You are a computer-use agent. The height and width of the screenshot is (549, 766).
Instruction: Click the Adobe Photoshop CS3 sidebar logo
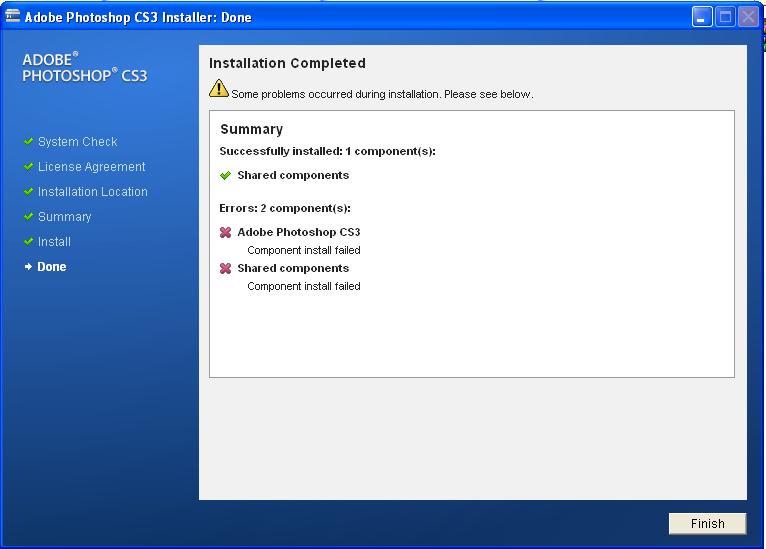tap(84, 68)
